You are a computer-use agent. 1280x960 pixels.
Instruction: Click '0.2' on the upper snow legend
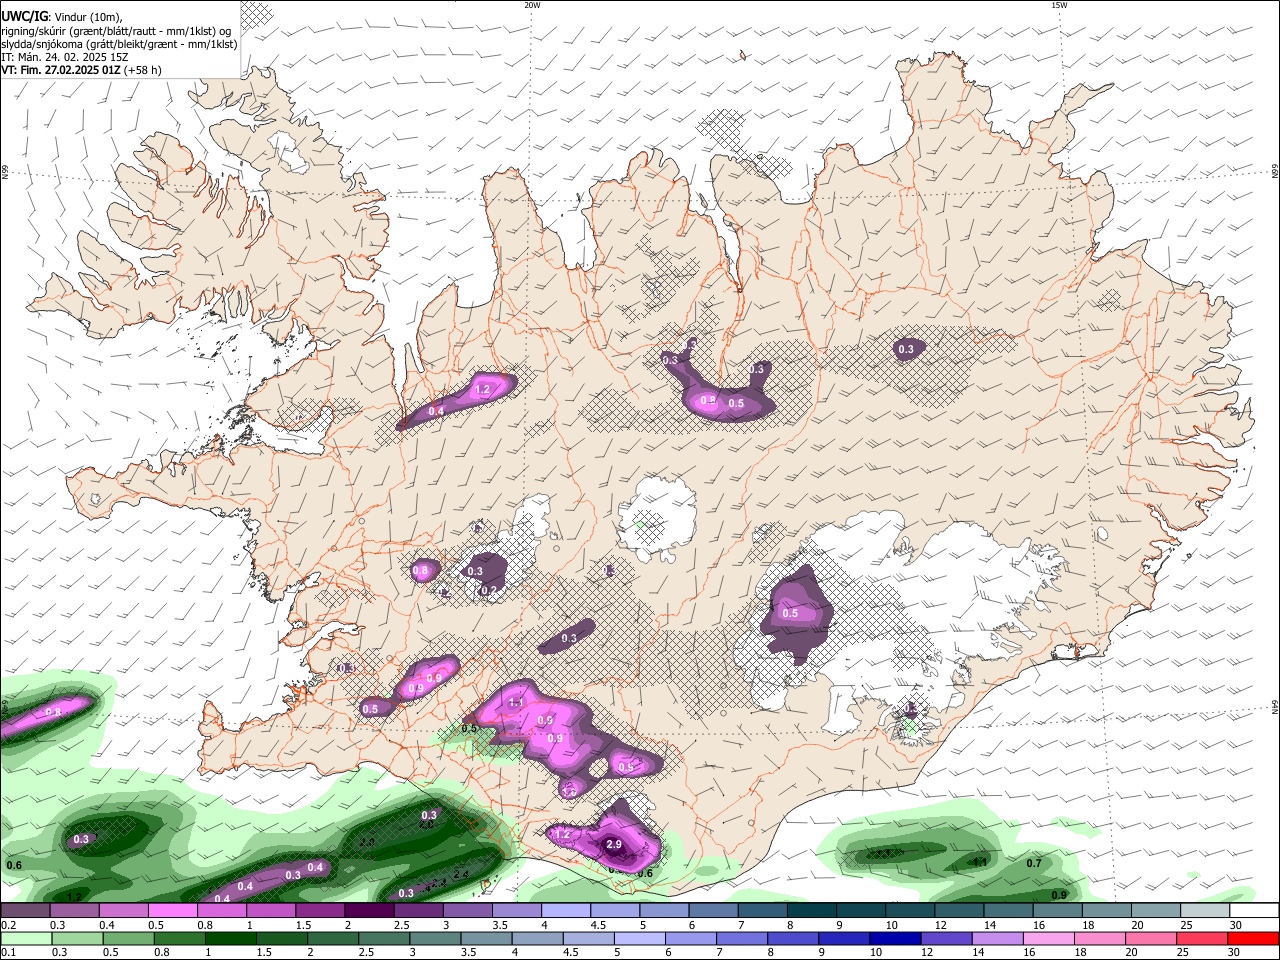(x=8, y=925)
